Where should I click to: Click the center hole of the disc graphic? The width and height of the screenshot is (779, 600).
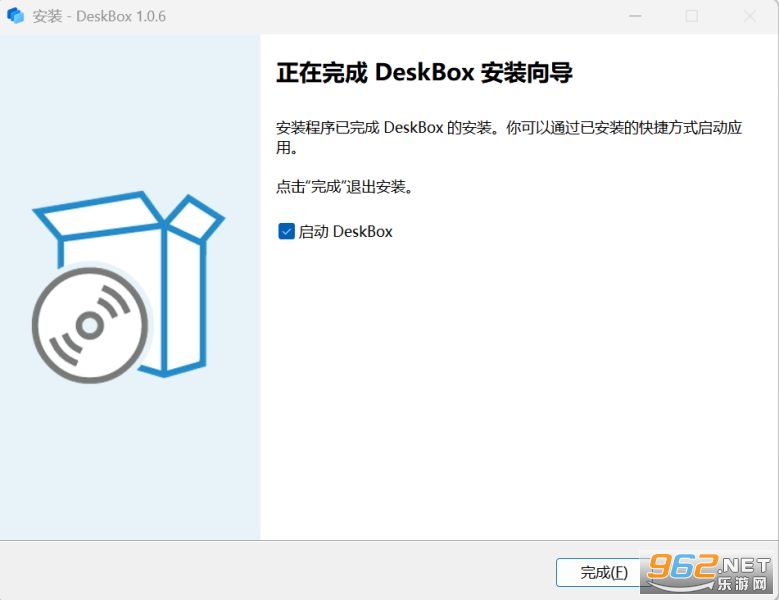coord(90,325)
